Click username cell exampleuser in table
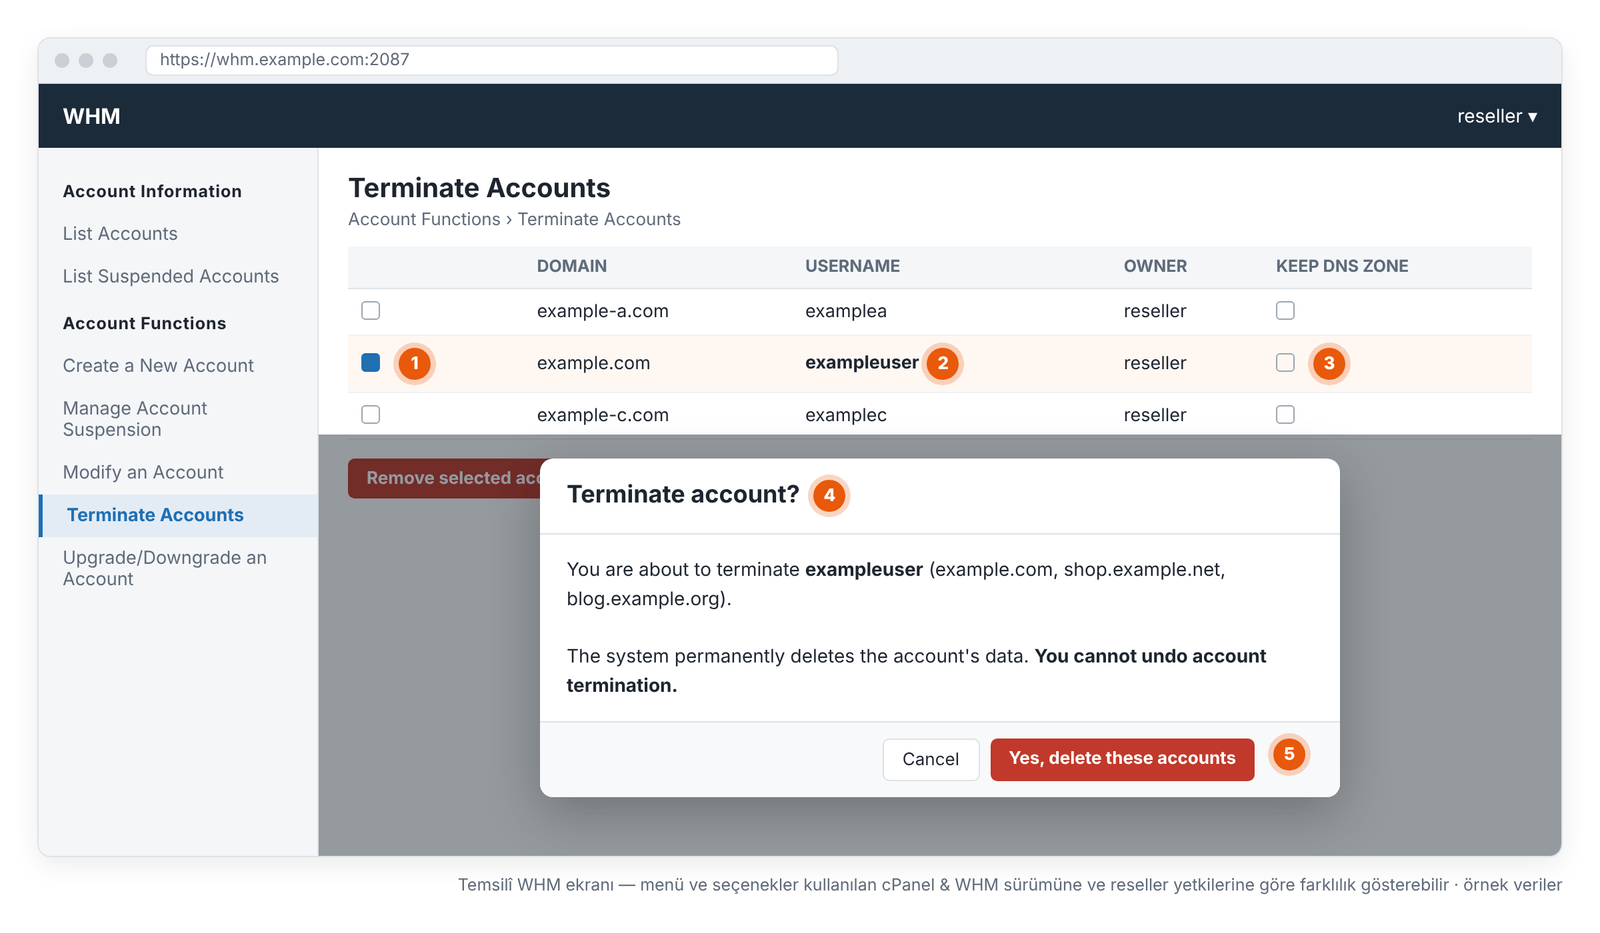 862,363
